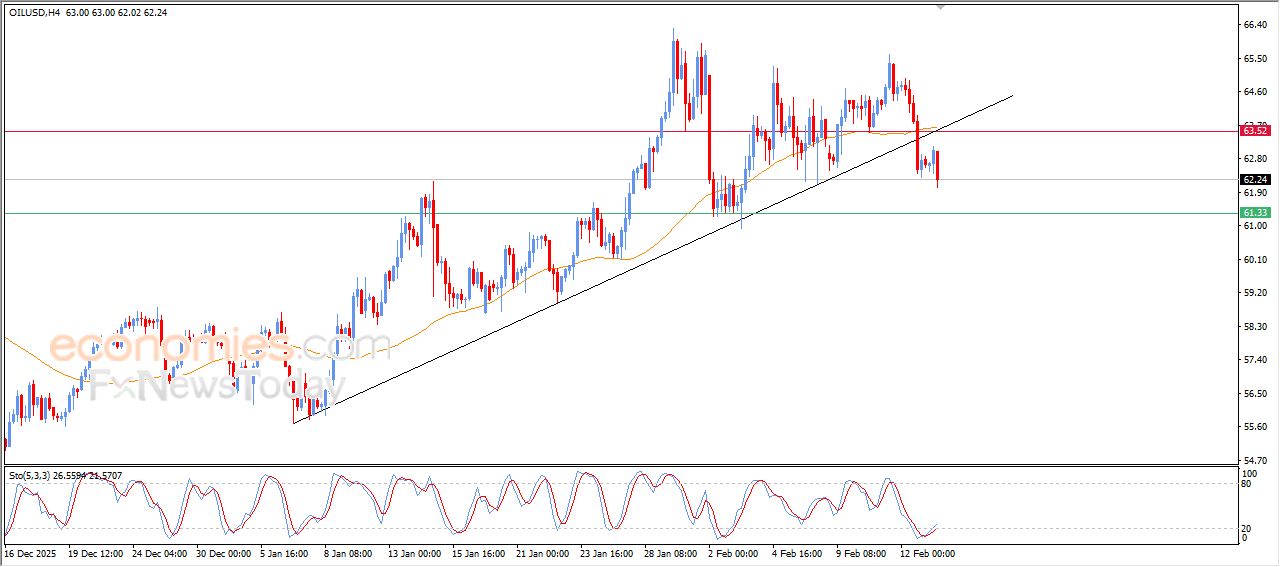Click the 28 Jan 08:00 date label
The image size is (1280, 567).
click(x=671, y=553)
